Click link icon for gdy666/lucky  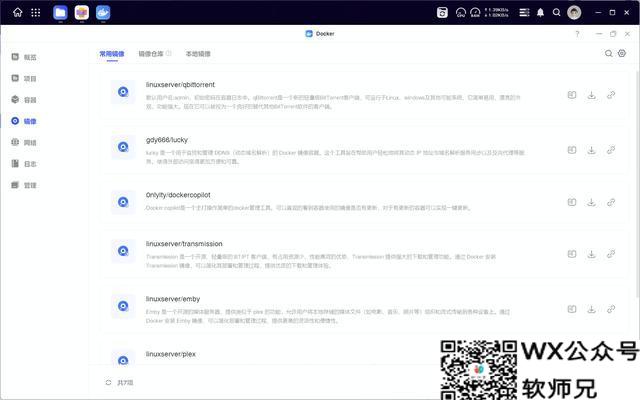tap(611, 150)
